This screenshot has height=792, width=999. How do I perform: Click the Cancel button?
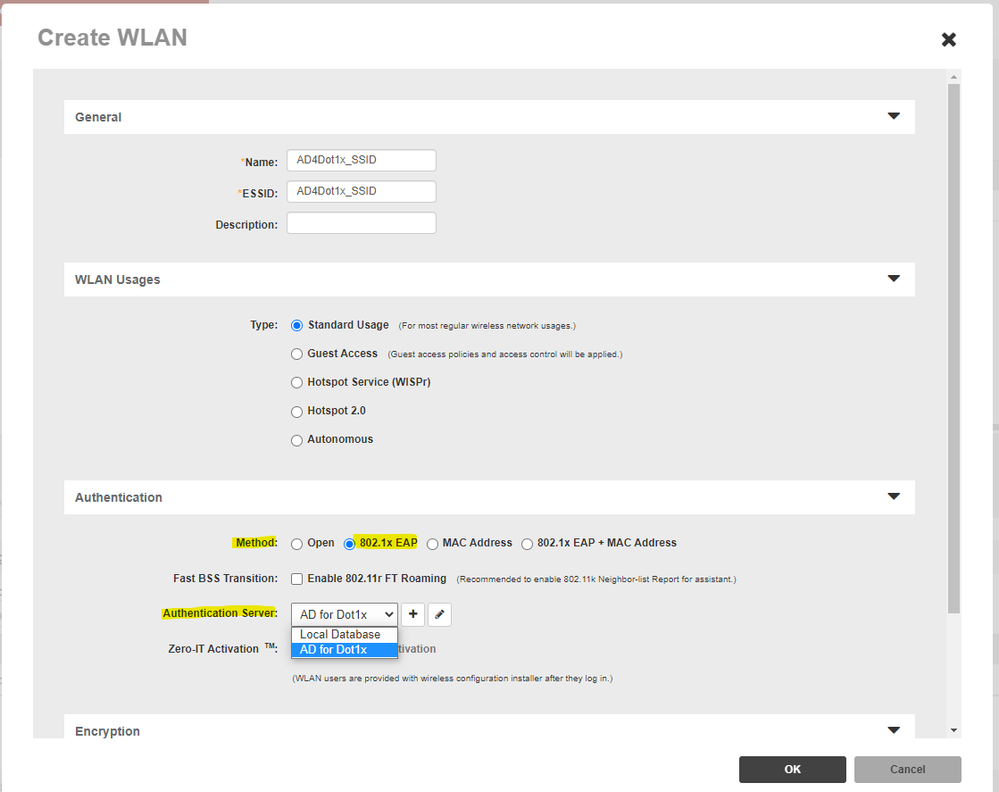tap(907, 769)
